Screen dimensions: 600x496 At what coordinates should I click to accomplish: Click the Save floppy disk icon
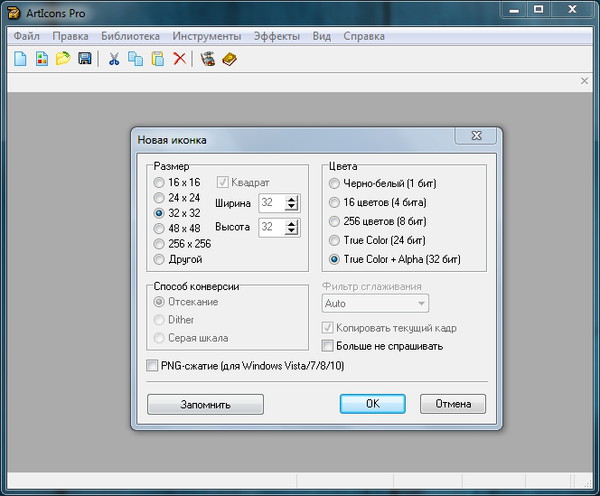tap(85, 59)
